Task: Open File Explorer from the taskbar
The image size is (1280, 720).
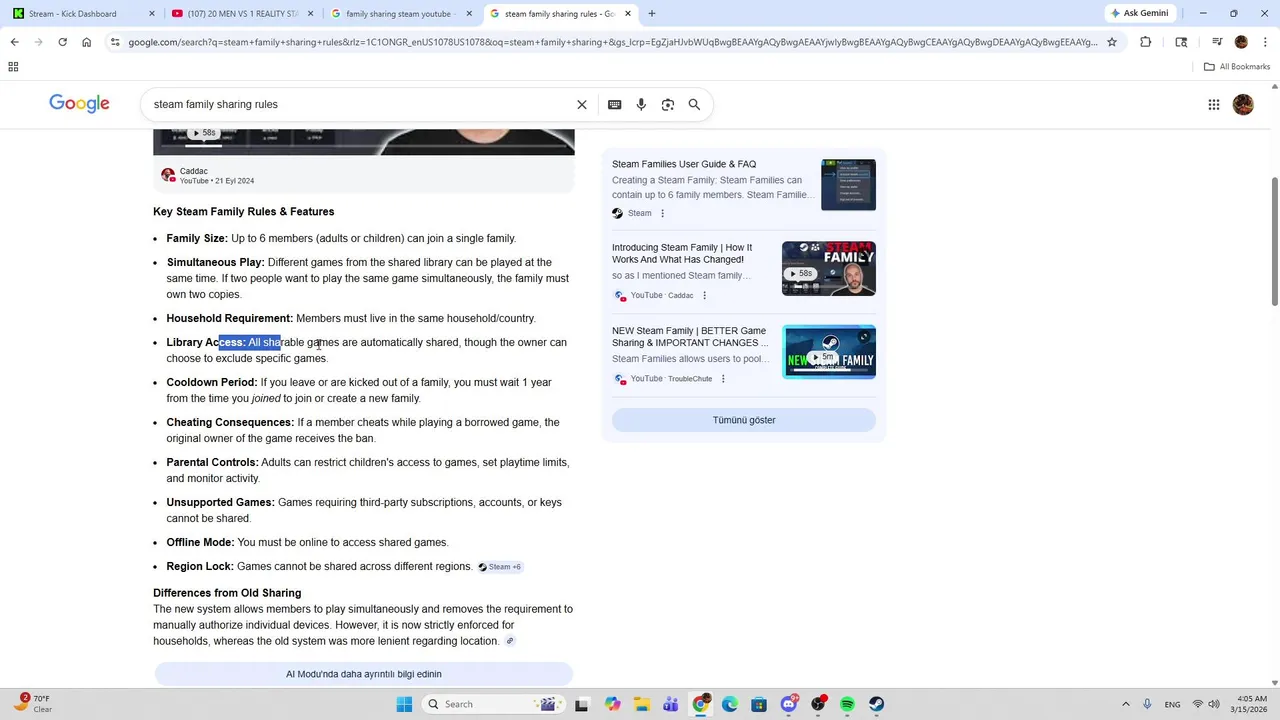Action: 641,704
